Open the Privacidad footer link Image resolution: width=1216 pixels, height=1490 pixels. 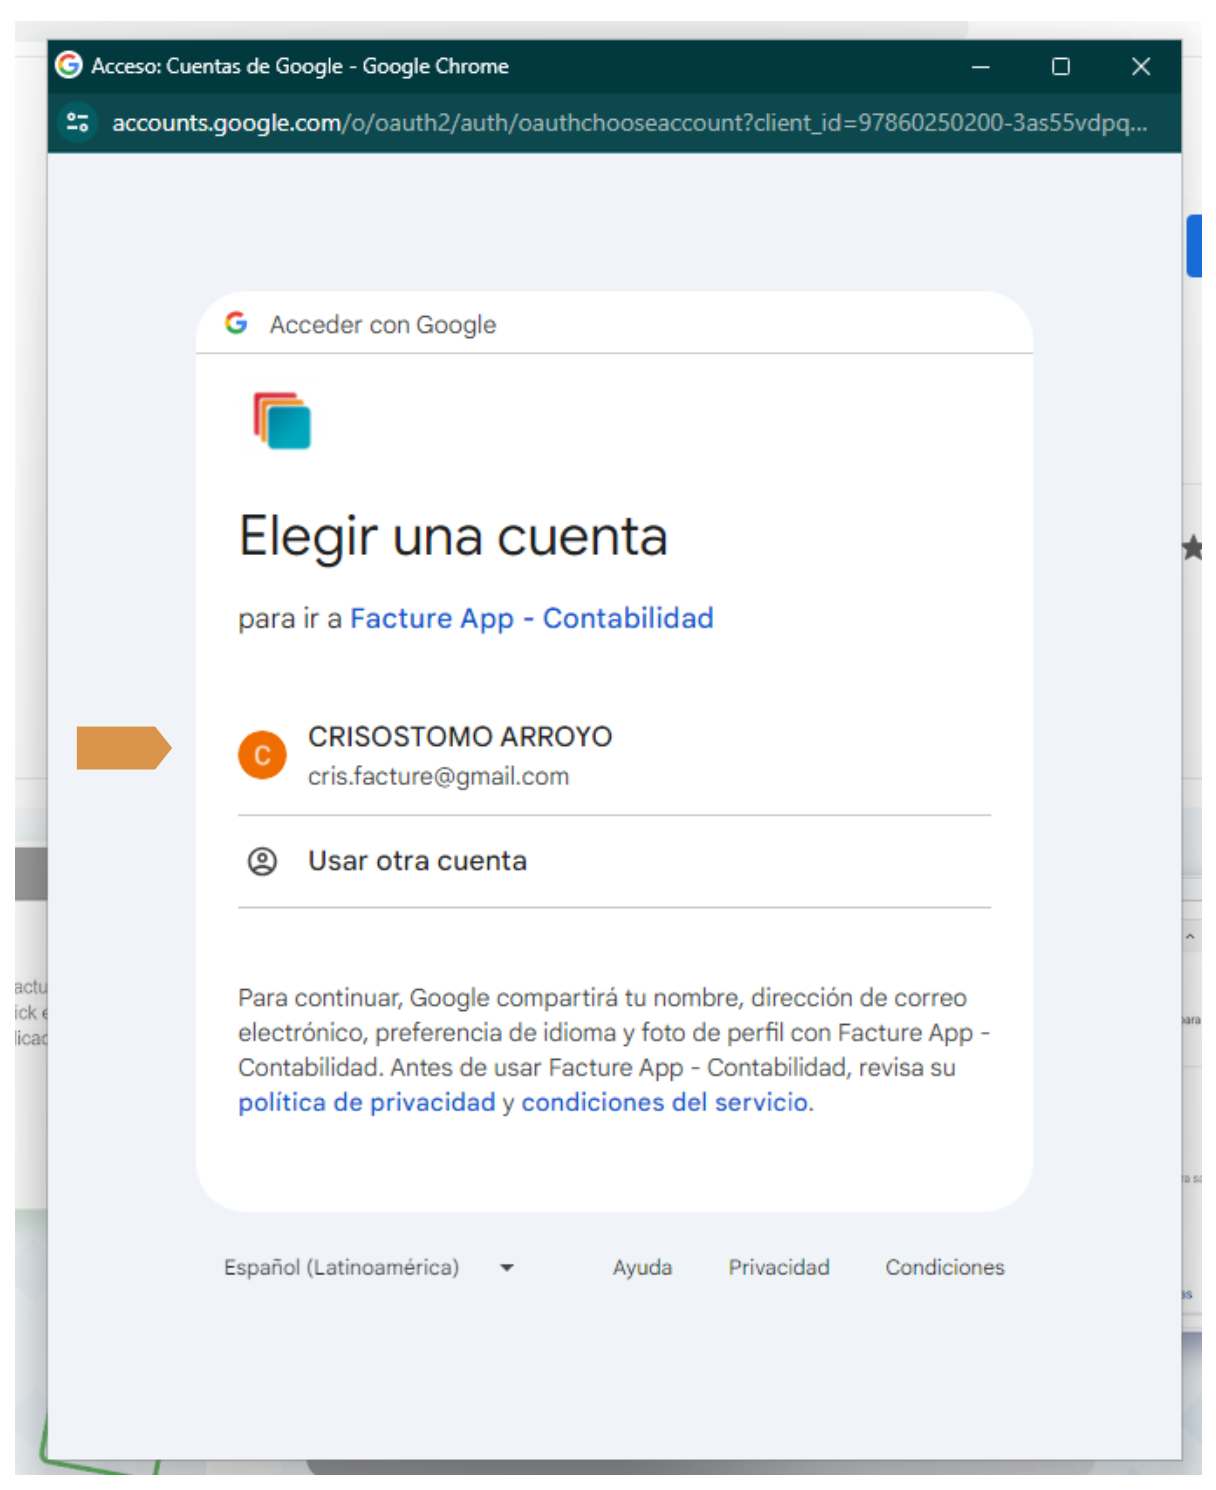778,1267
